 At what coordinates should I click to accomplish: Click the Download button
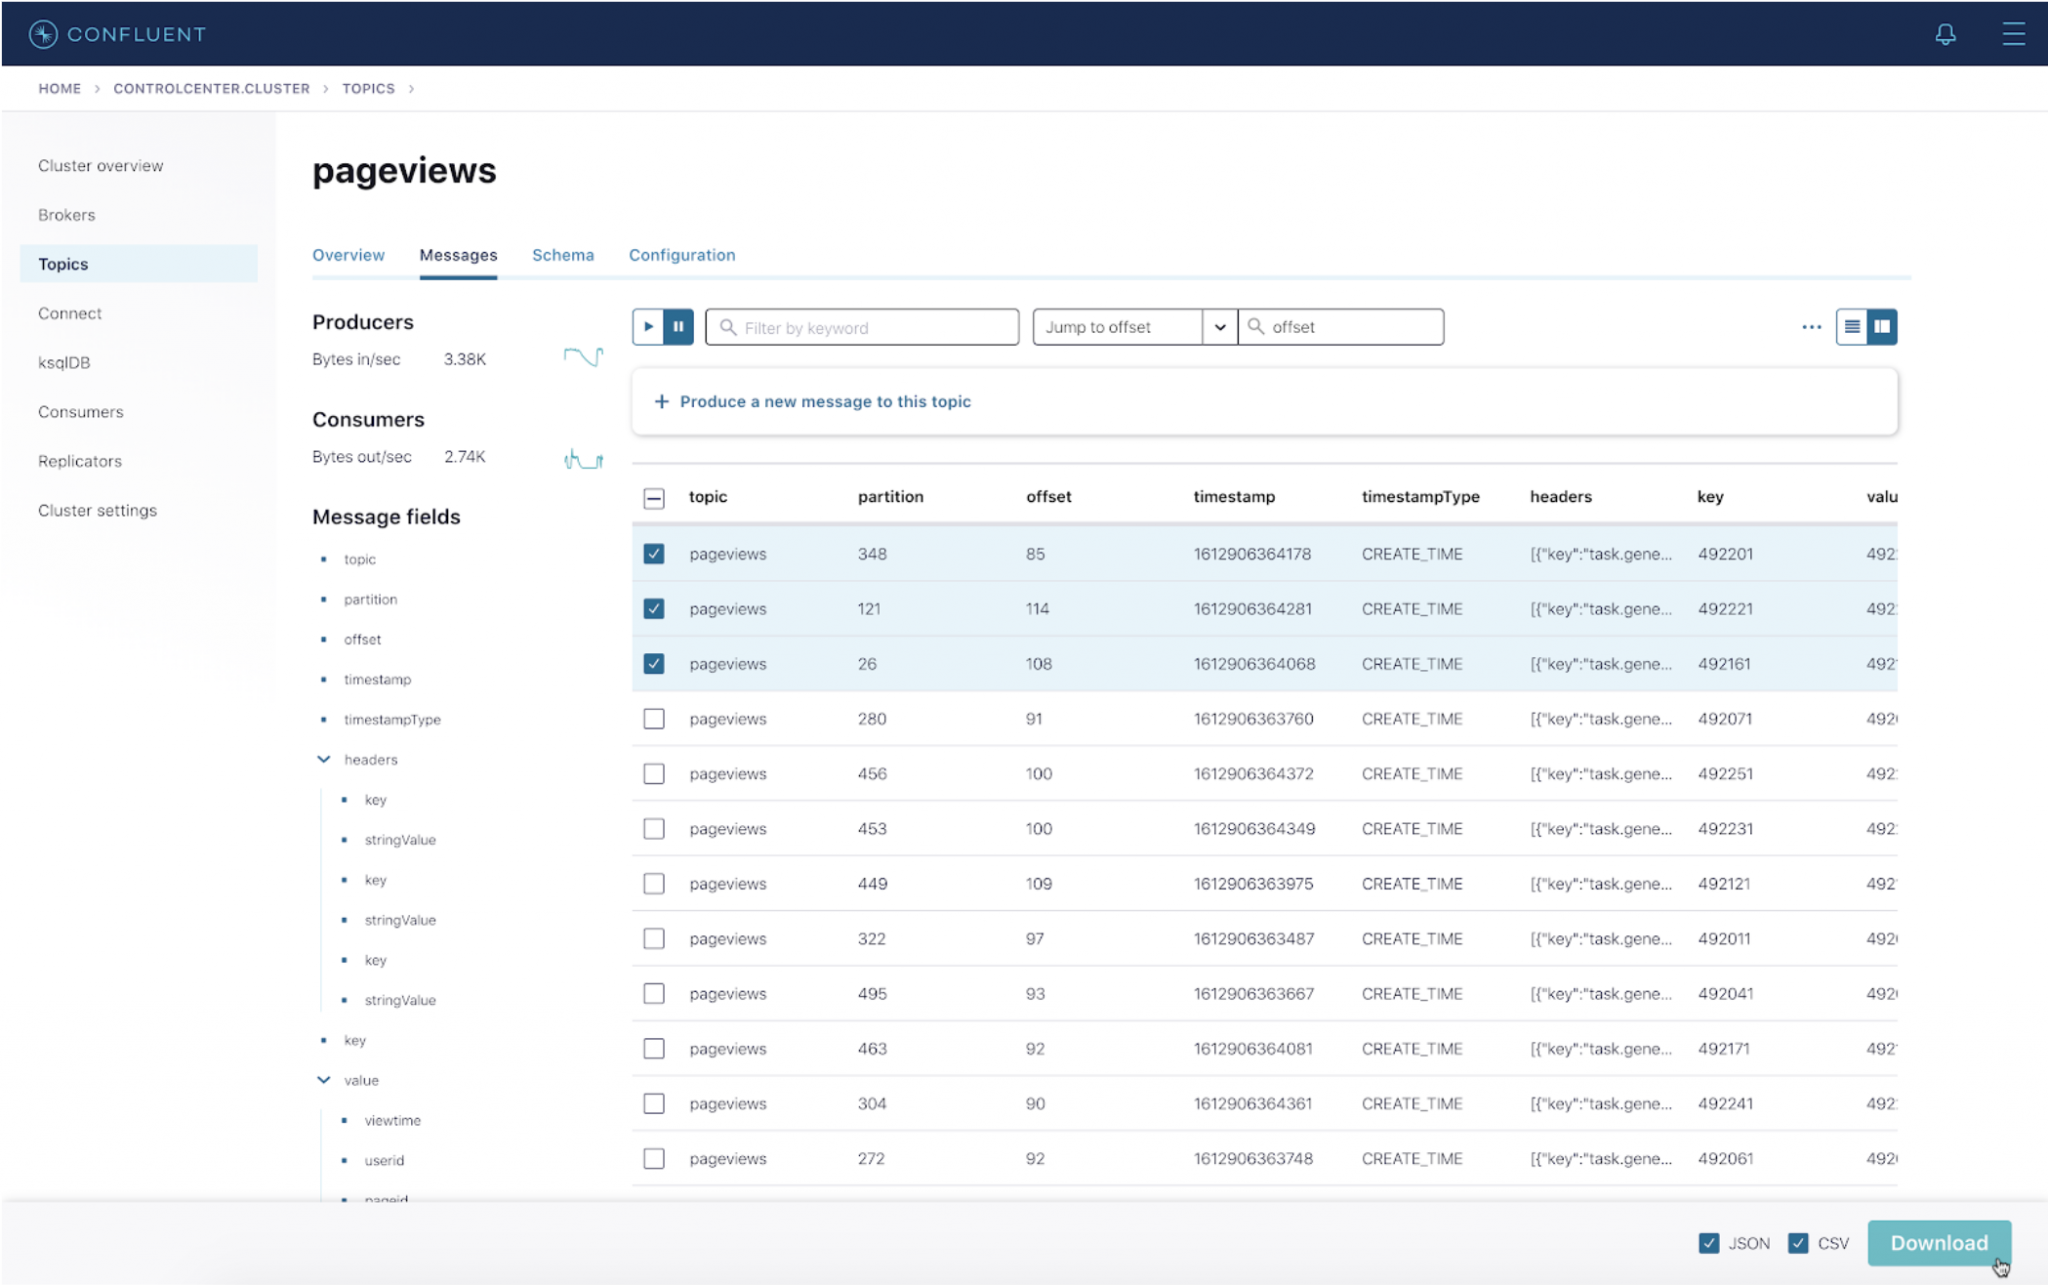(x=1938, y=1243)
